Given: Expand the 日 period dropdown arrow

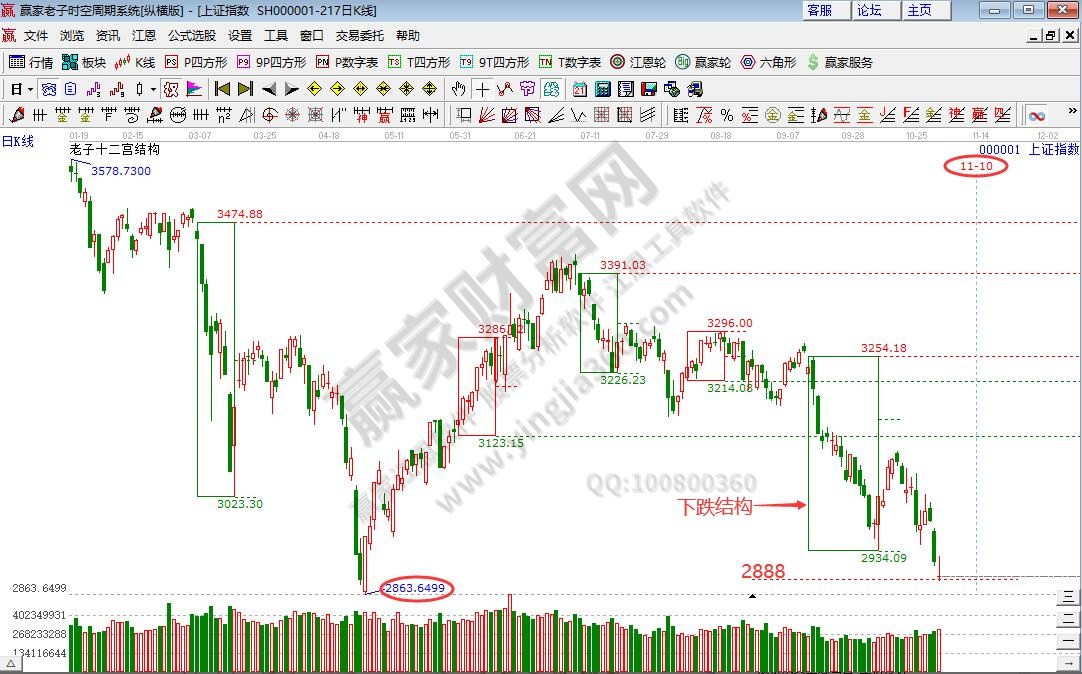Looking at the screenshot, I should pyautogui.click(x=31, y=89).
